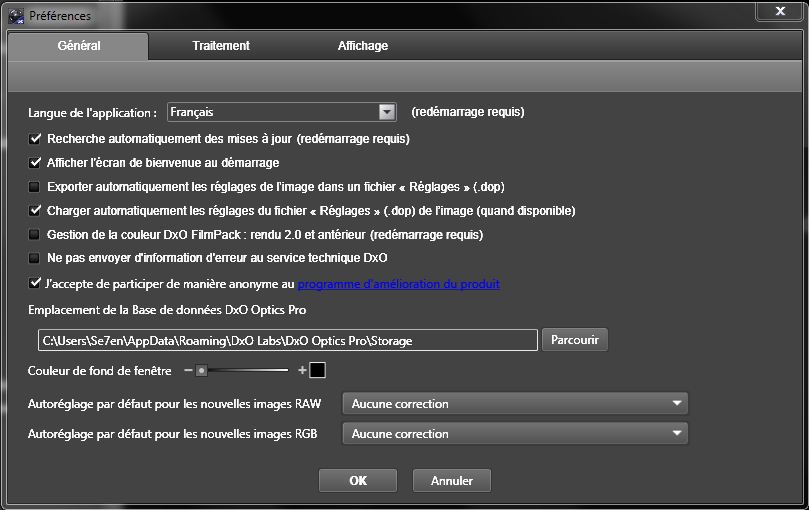Click the OK button
The image size is (809, 510).
[358, 481]
